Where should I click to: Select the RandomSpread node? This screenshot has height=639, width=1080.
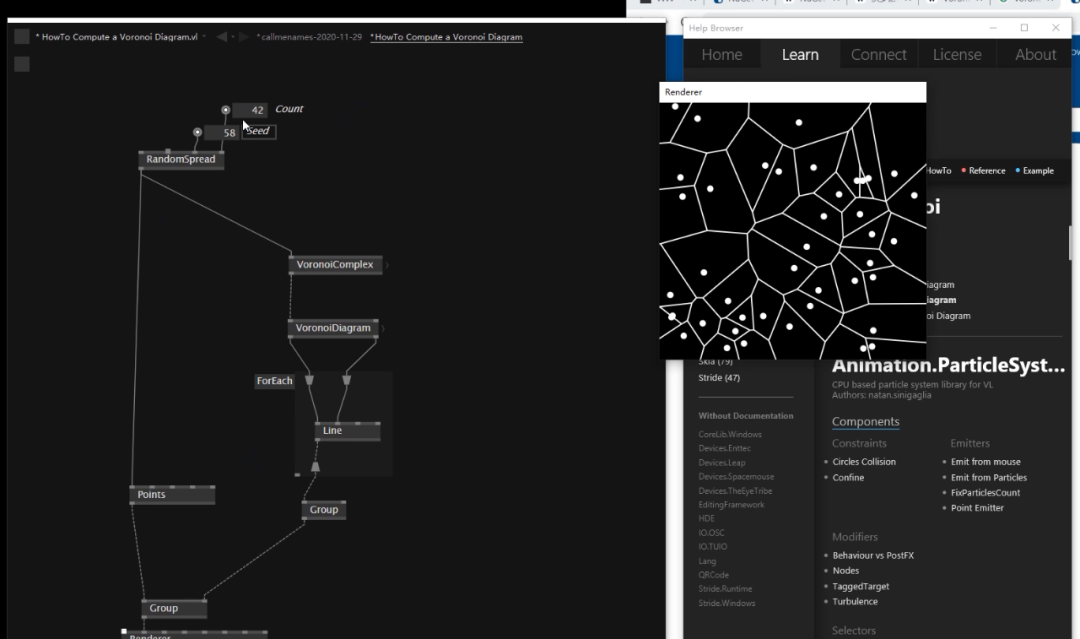coord(181,159)
